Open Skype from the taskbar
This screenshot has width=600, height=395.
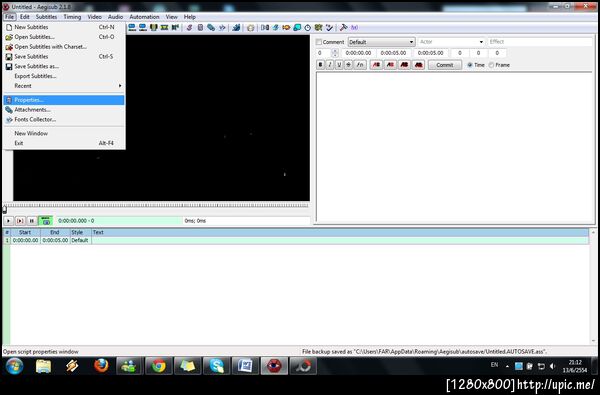[x=216, y=366]
